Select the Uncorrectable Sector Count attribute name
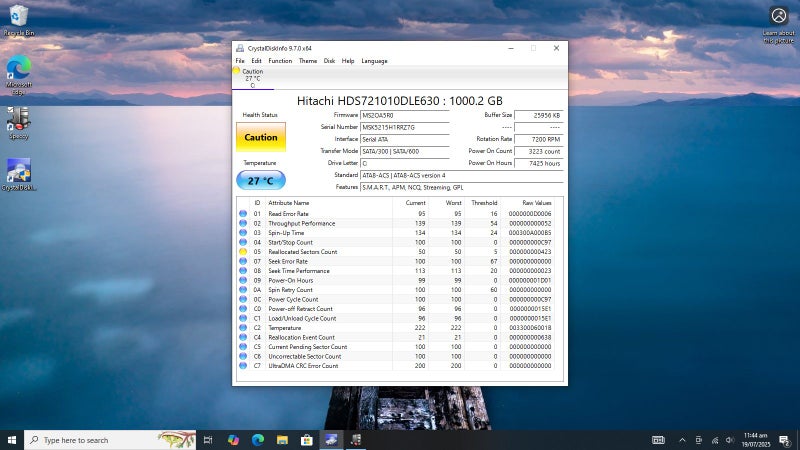800x450 pixels. (x=305, y=356)
